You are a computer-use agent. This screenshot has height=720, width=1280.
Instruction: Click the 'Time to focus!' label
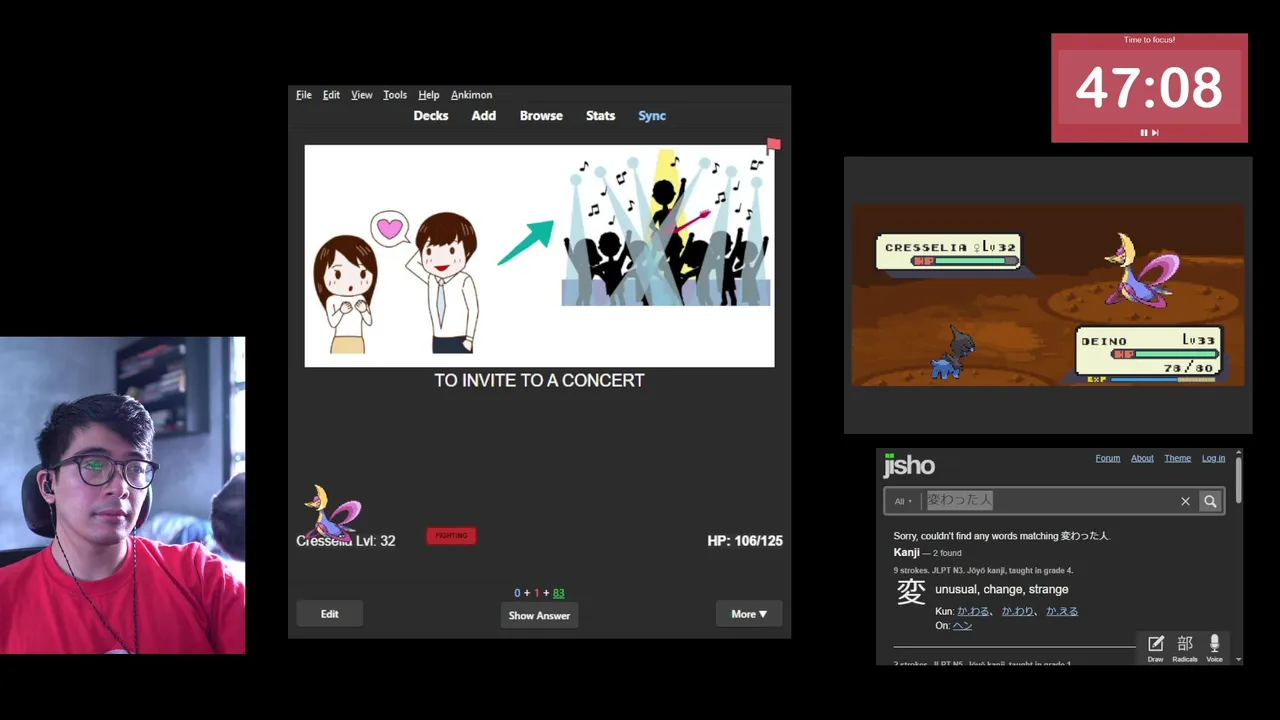tap(1149, 40)
